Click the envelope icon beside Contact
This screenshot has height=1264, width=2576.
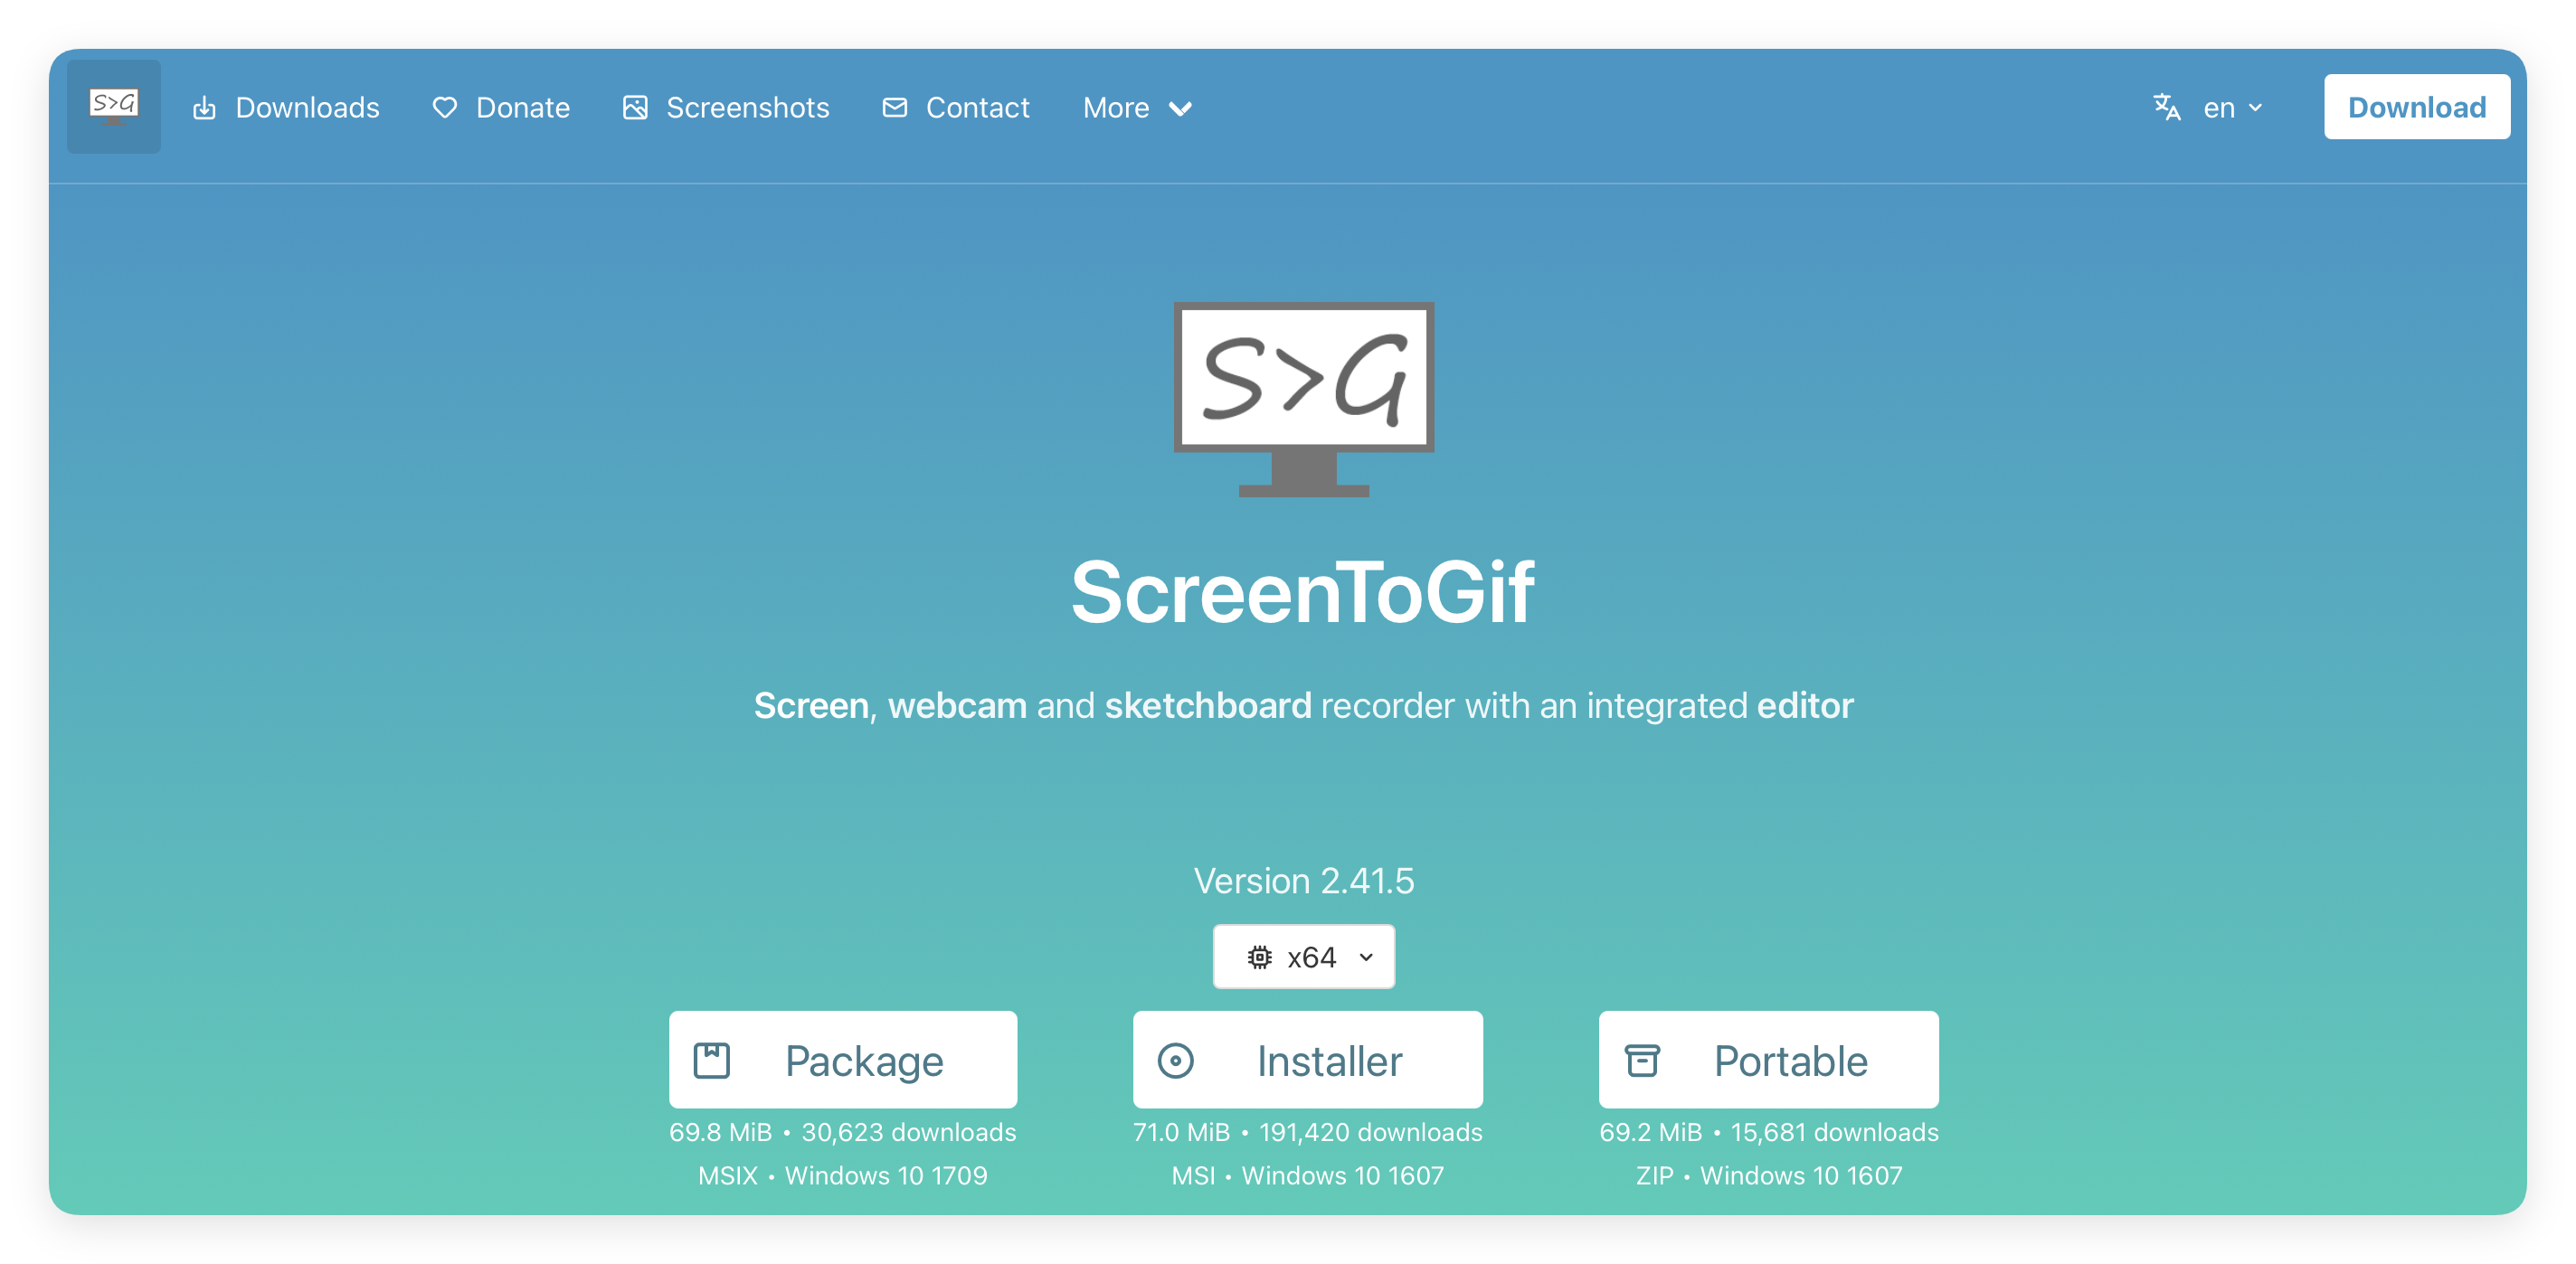(895, 107)
